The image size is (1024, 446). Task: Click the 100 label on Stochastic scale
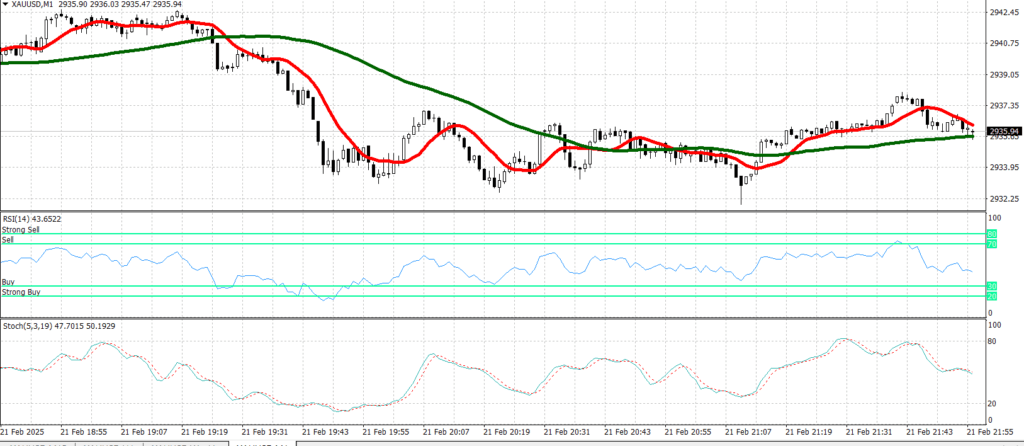click(x=994, y=325)
